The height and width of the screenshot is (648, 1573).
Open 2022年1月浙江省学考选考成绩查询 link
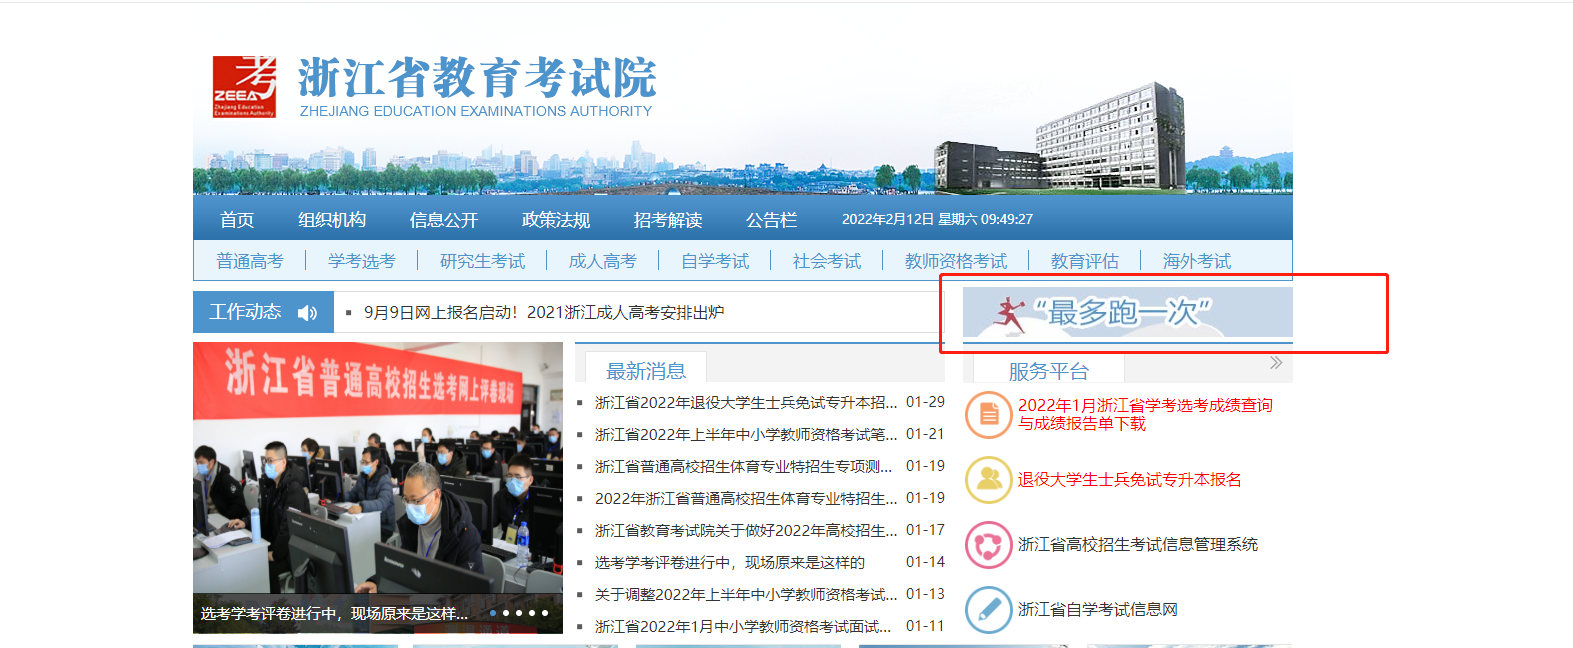point(1145,414)
